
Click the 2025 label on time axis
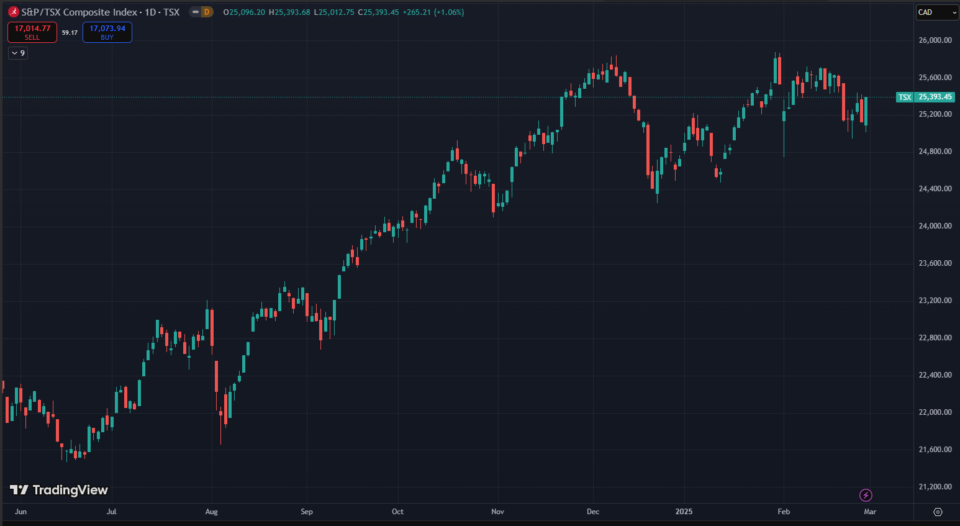(x=684, y=511)
